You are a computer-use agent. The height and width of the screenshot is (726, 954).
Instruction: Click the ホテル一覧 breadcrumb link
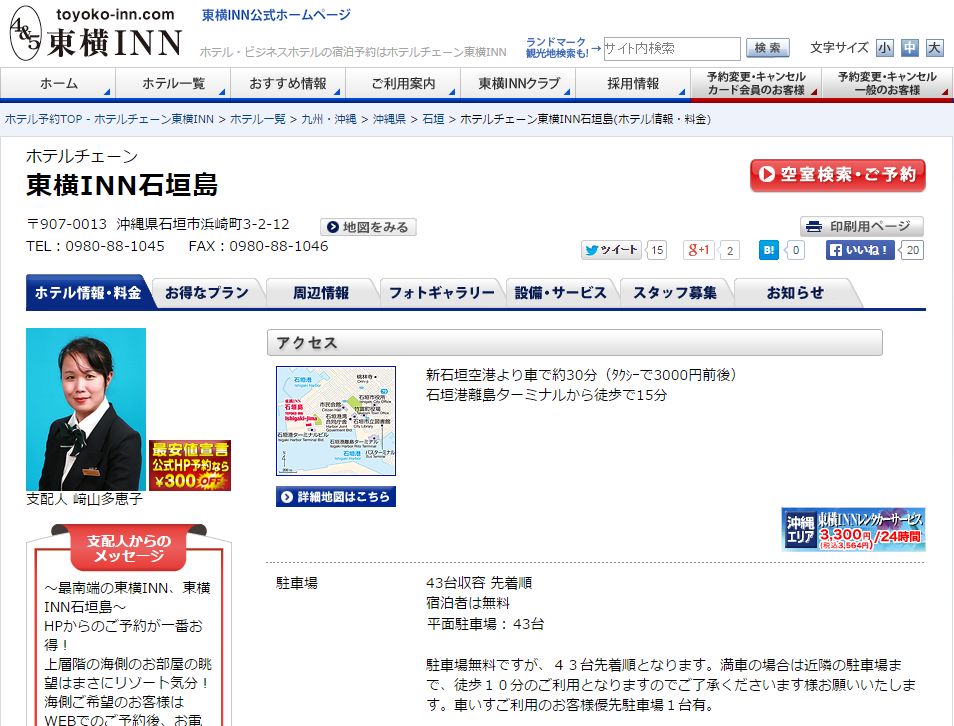point(258,119)
